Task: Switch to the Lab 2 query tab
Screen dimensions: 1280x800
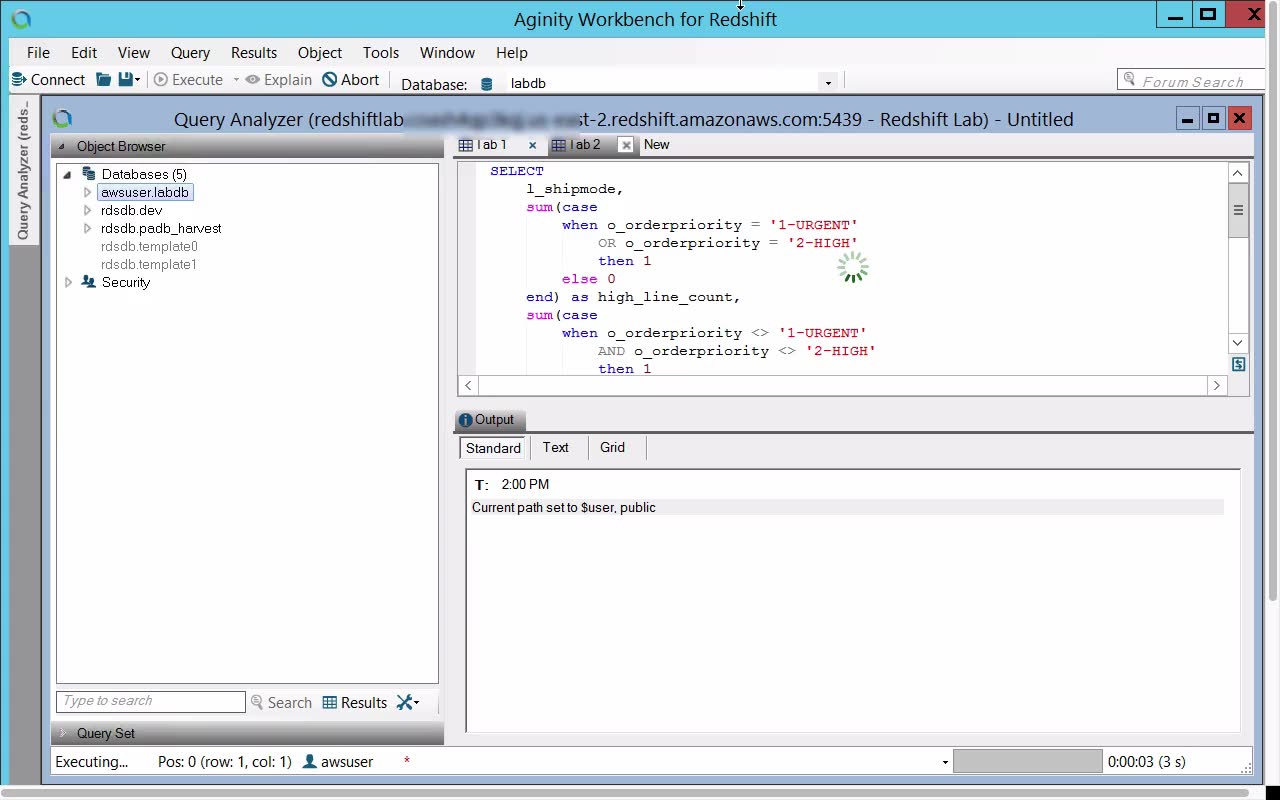Action: tap(584, 145)
